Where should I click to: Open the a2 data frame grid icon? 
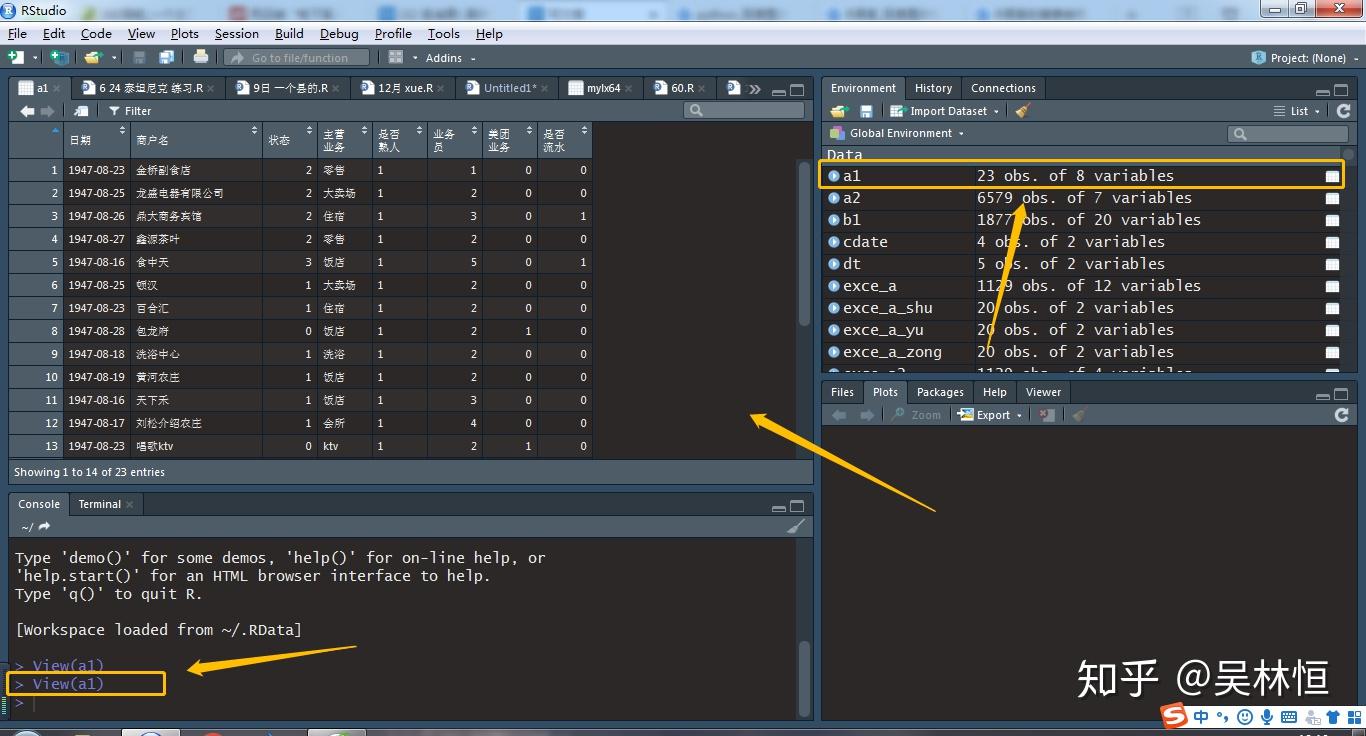click(x=1332, y=198)
